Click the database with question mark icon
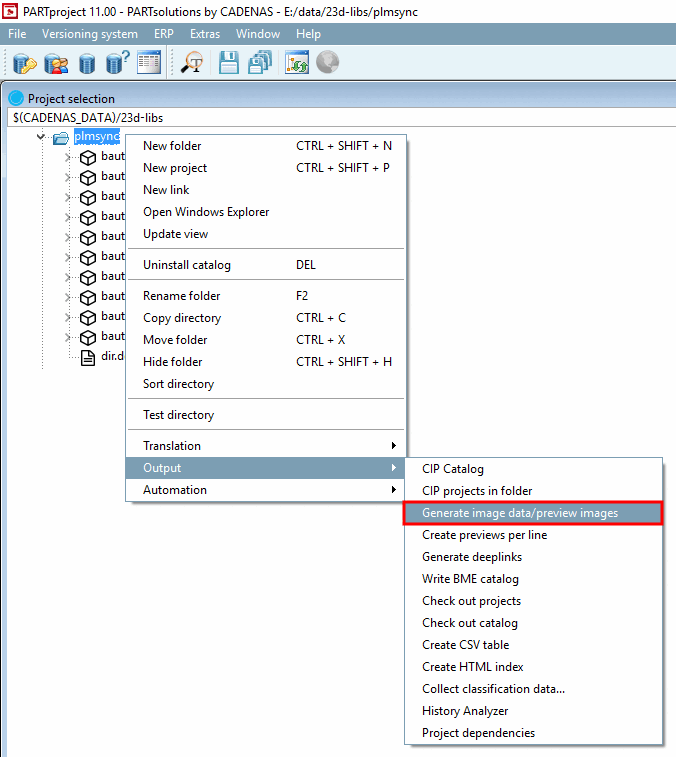Screen dimensions: 676x757 (x=117, y=63)
